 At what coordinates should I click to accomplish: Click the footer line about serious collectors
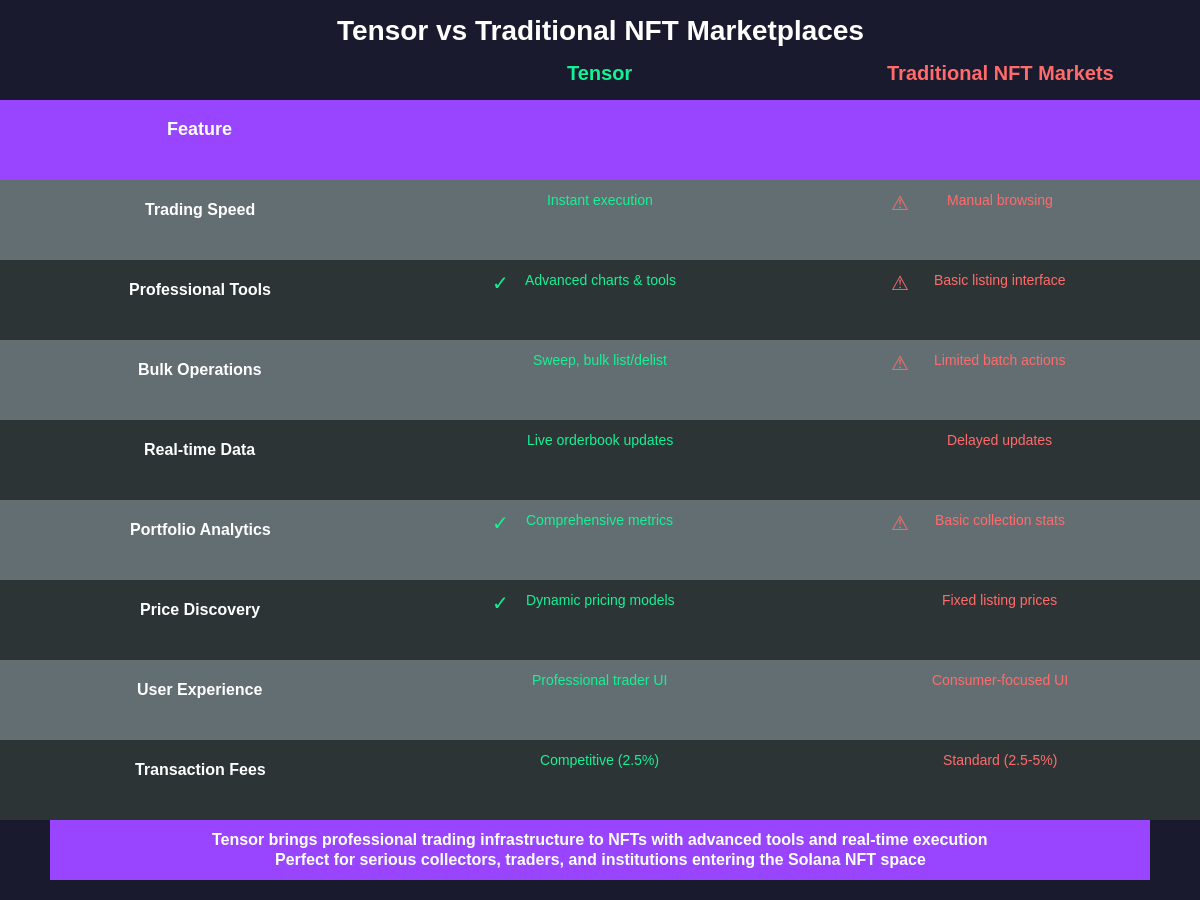600,860
